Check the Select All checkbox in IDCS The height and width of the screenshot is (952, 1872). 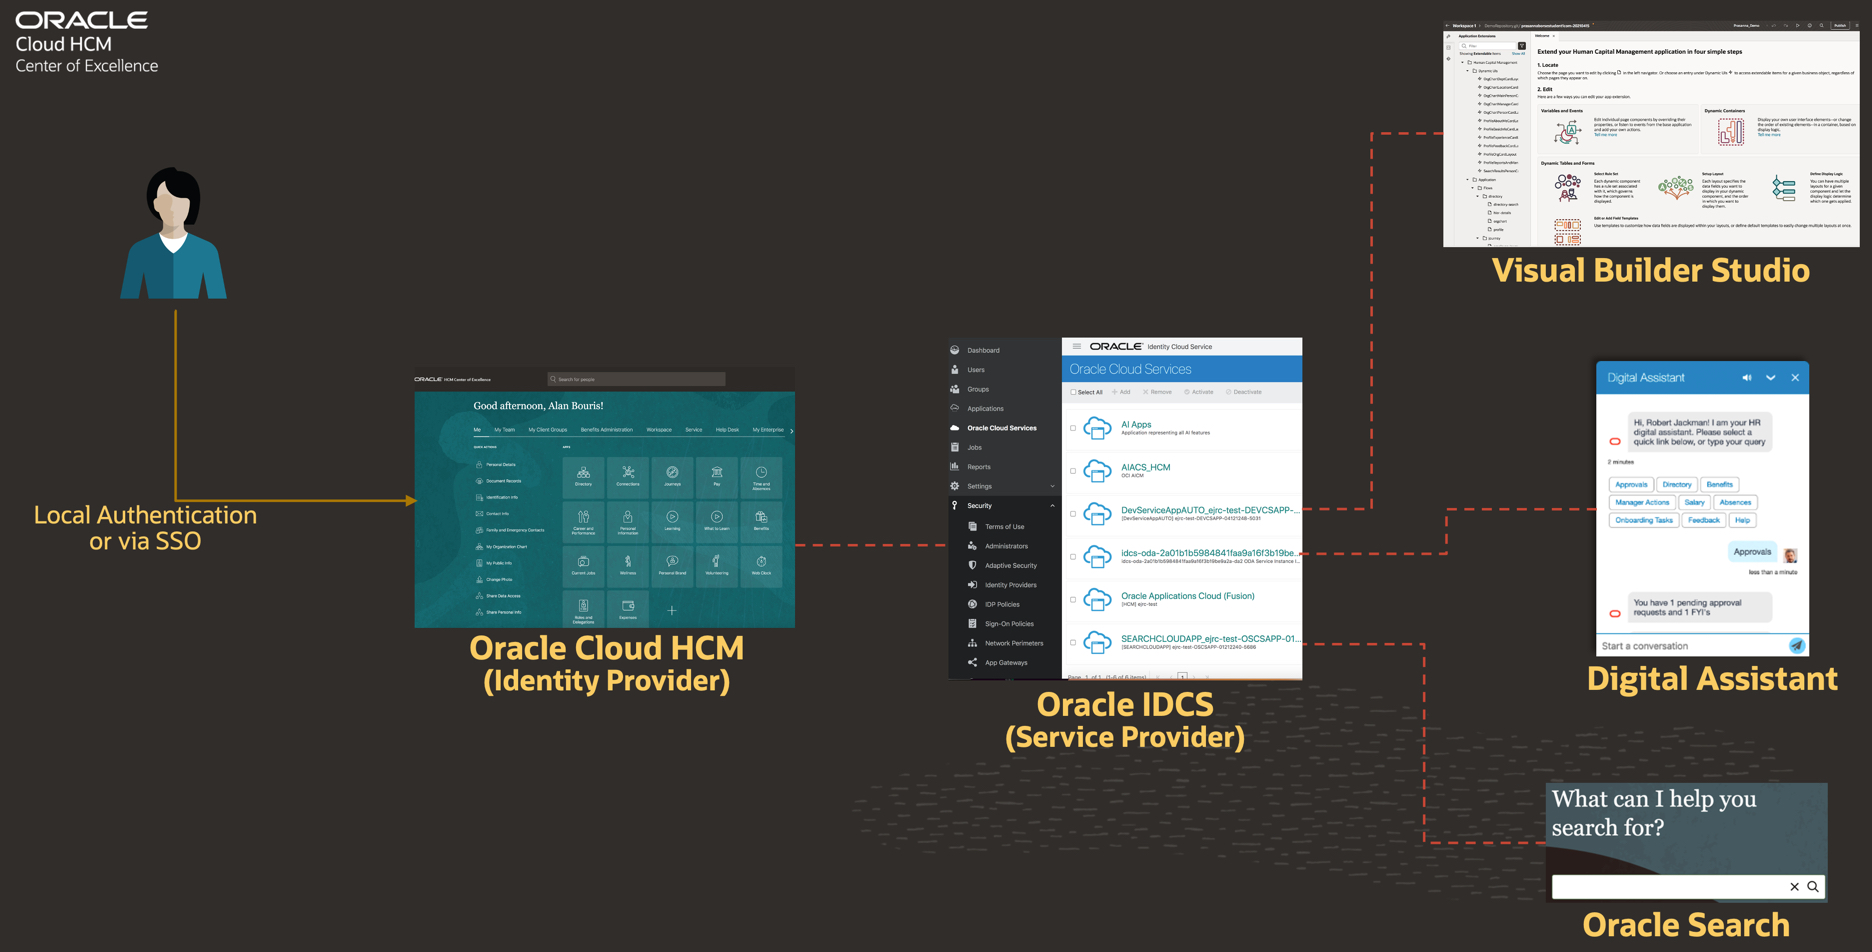1074,392
